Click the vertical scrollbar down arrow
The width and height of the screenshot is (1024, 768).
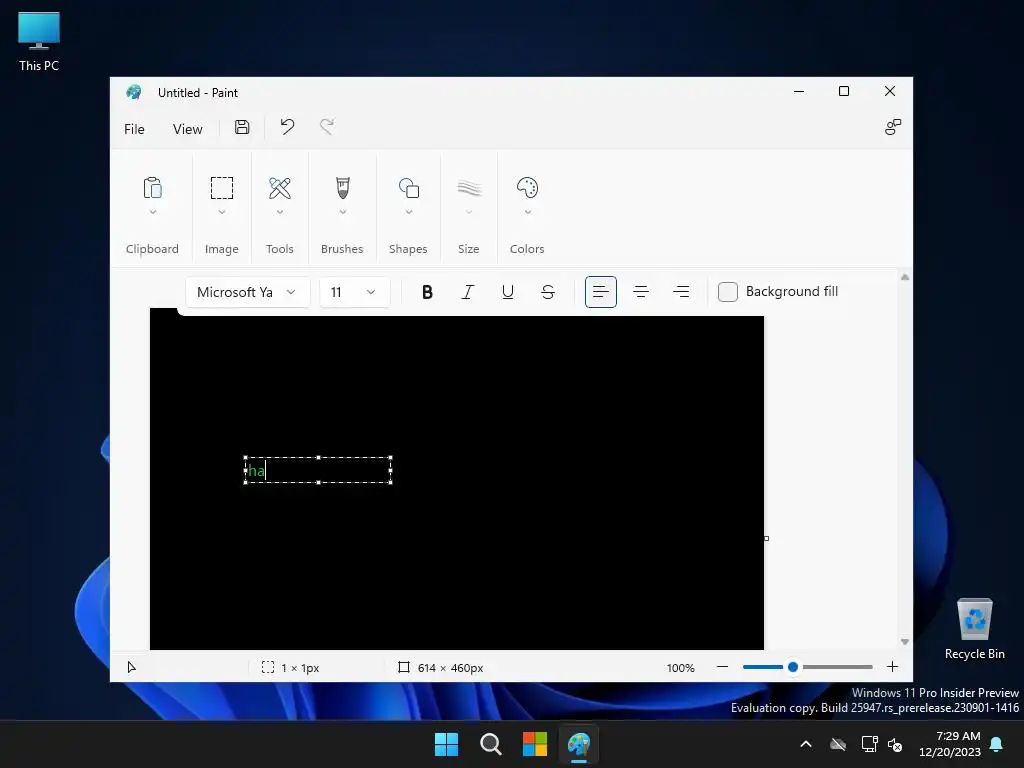click(x=904, y=642)
